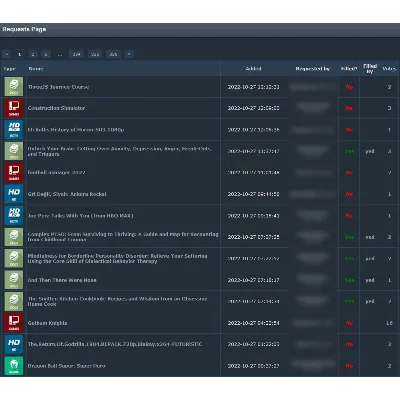Open And Then There Were None request

click(62, 280)
